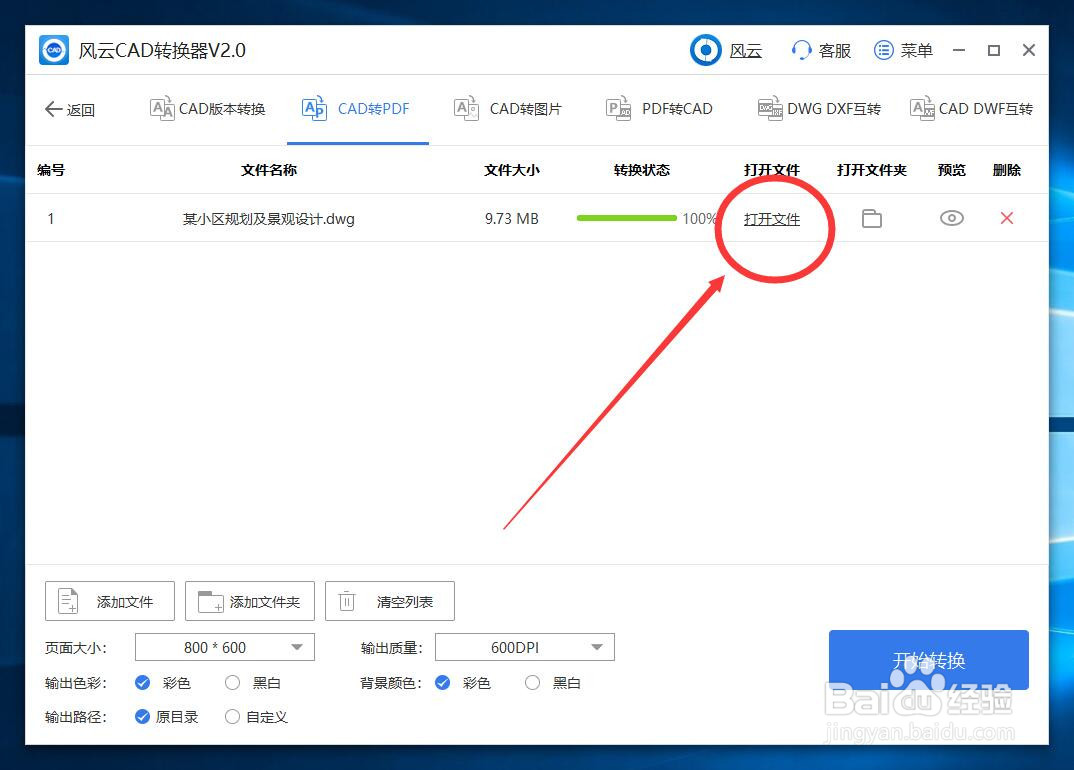
Task: Click the 输出质量 label
Action: [392, 648]
